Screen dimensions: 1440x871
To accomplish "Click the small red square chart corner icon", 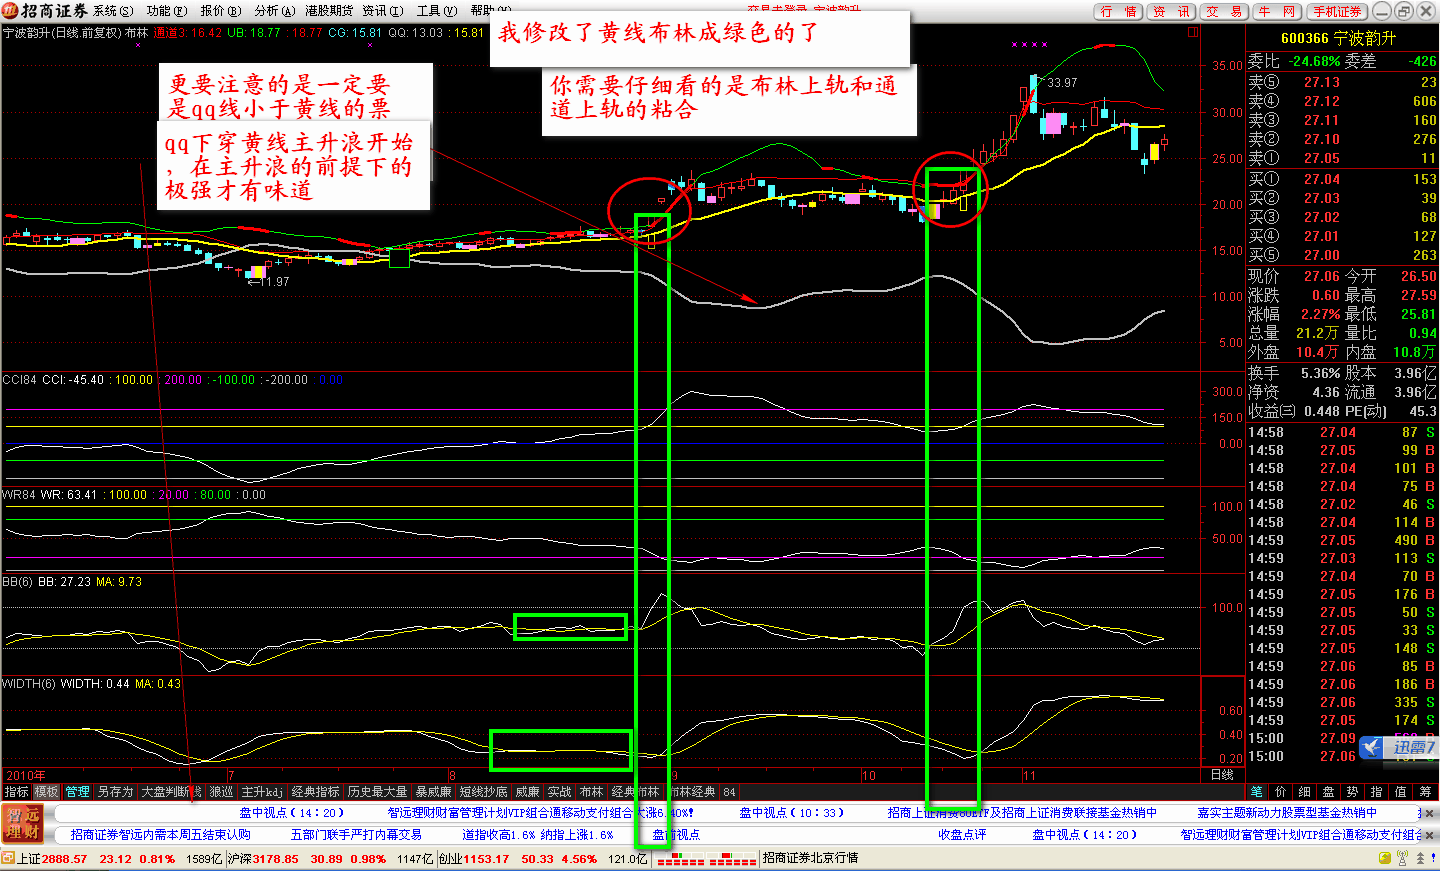I will pyautogui.click(x=1192, y=32).
